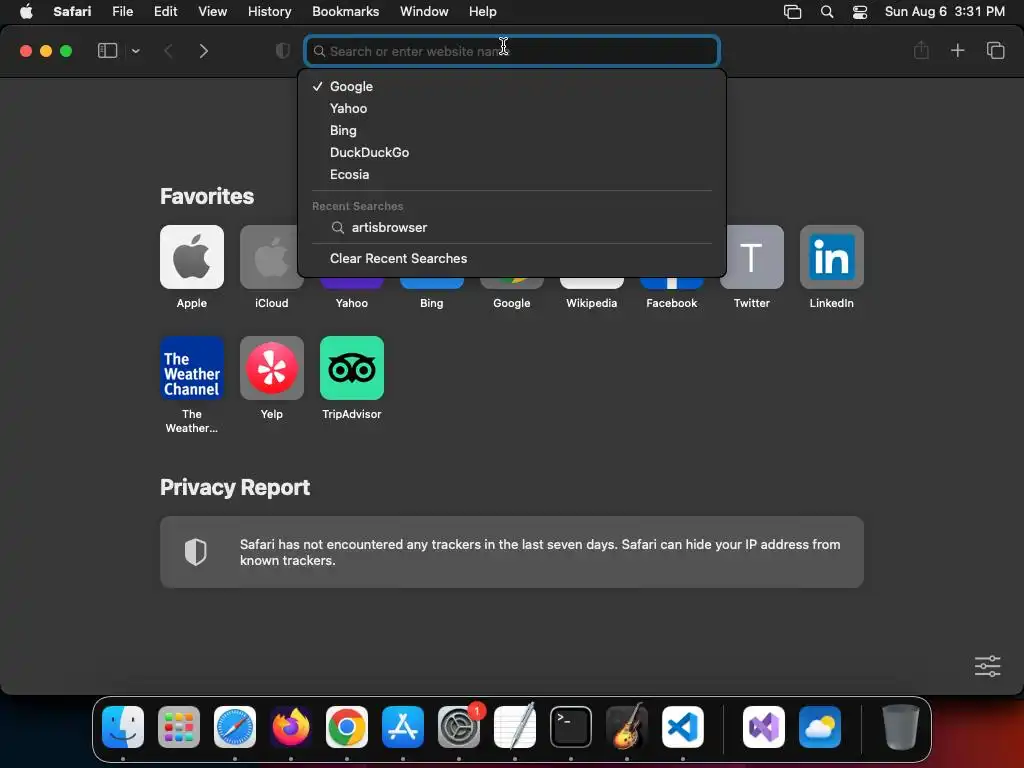Click the Google favorite label
Screen dimensions: 1024x768
pos(512,303)
